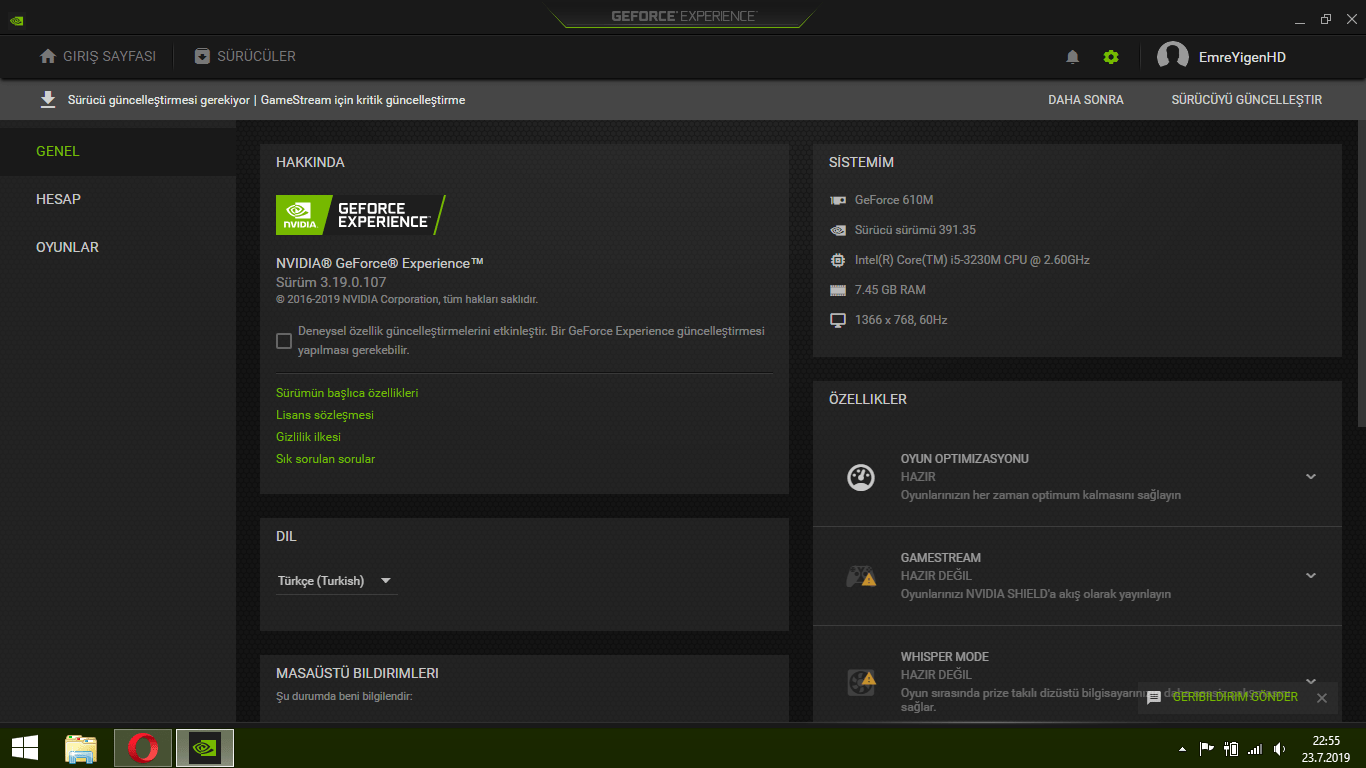Click the 1366 x 768, 60Hz text

[901, 320]
